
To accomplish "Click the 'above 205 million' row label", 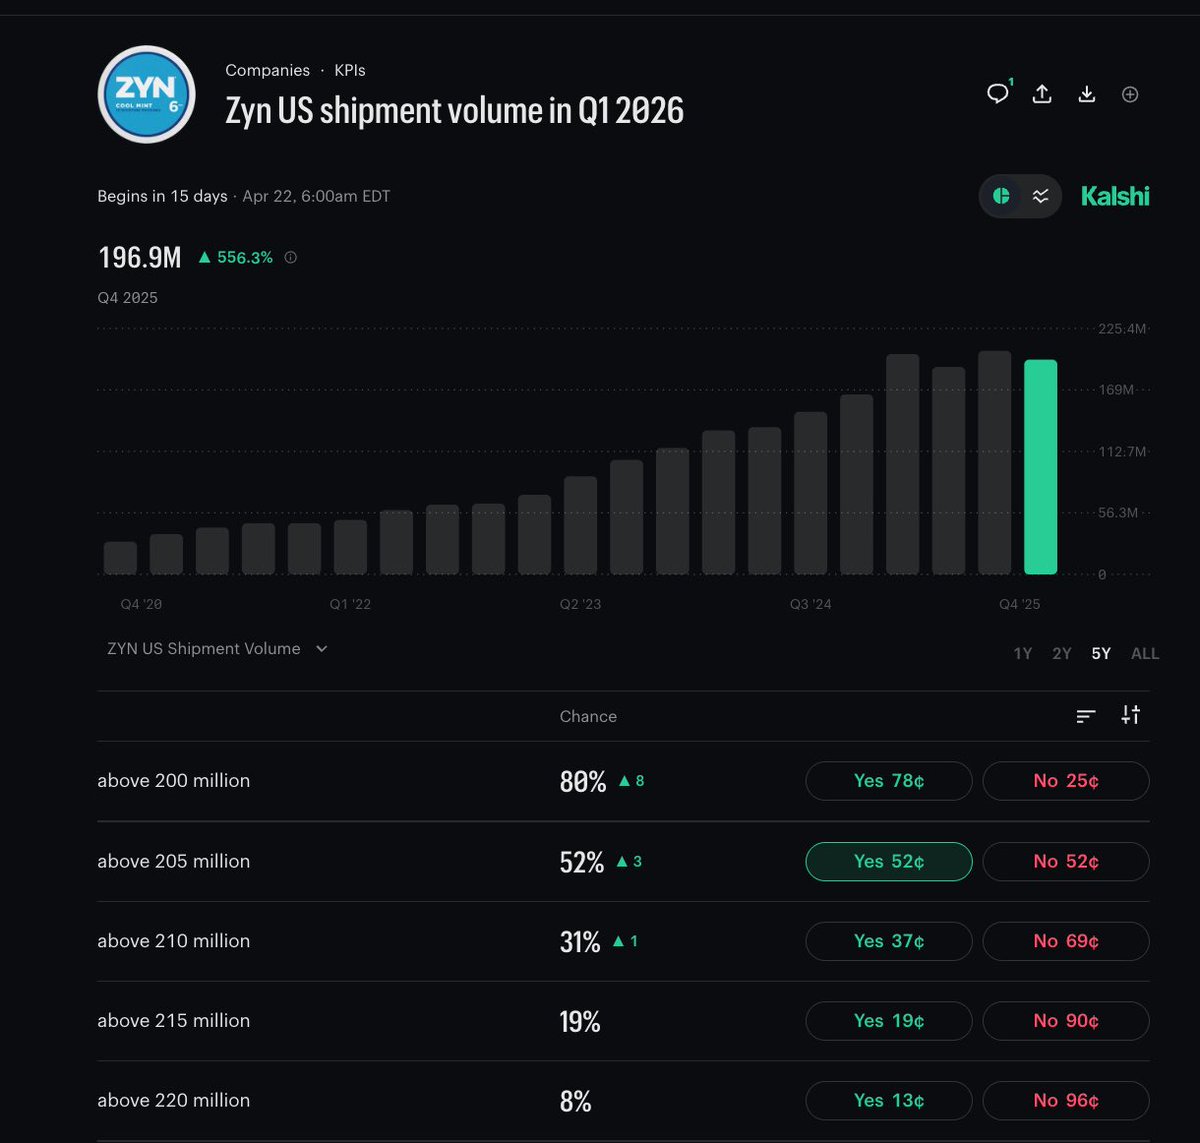I will click(x=173, y=861).
